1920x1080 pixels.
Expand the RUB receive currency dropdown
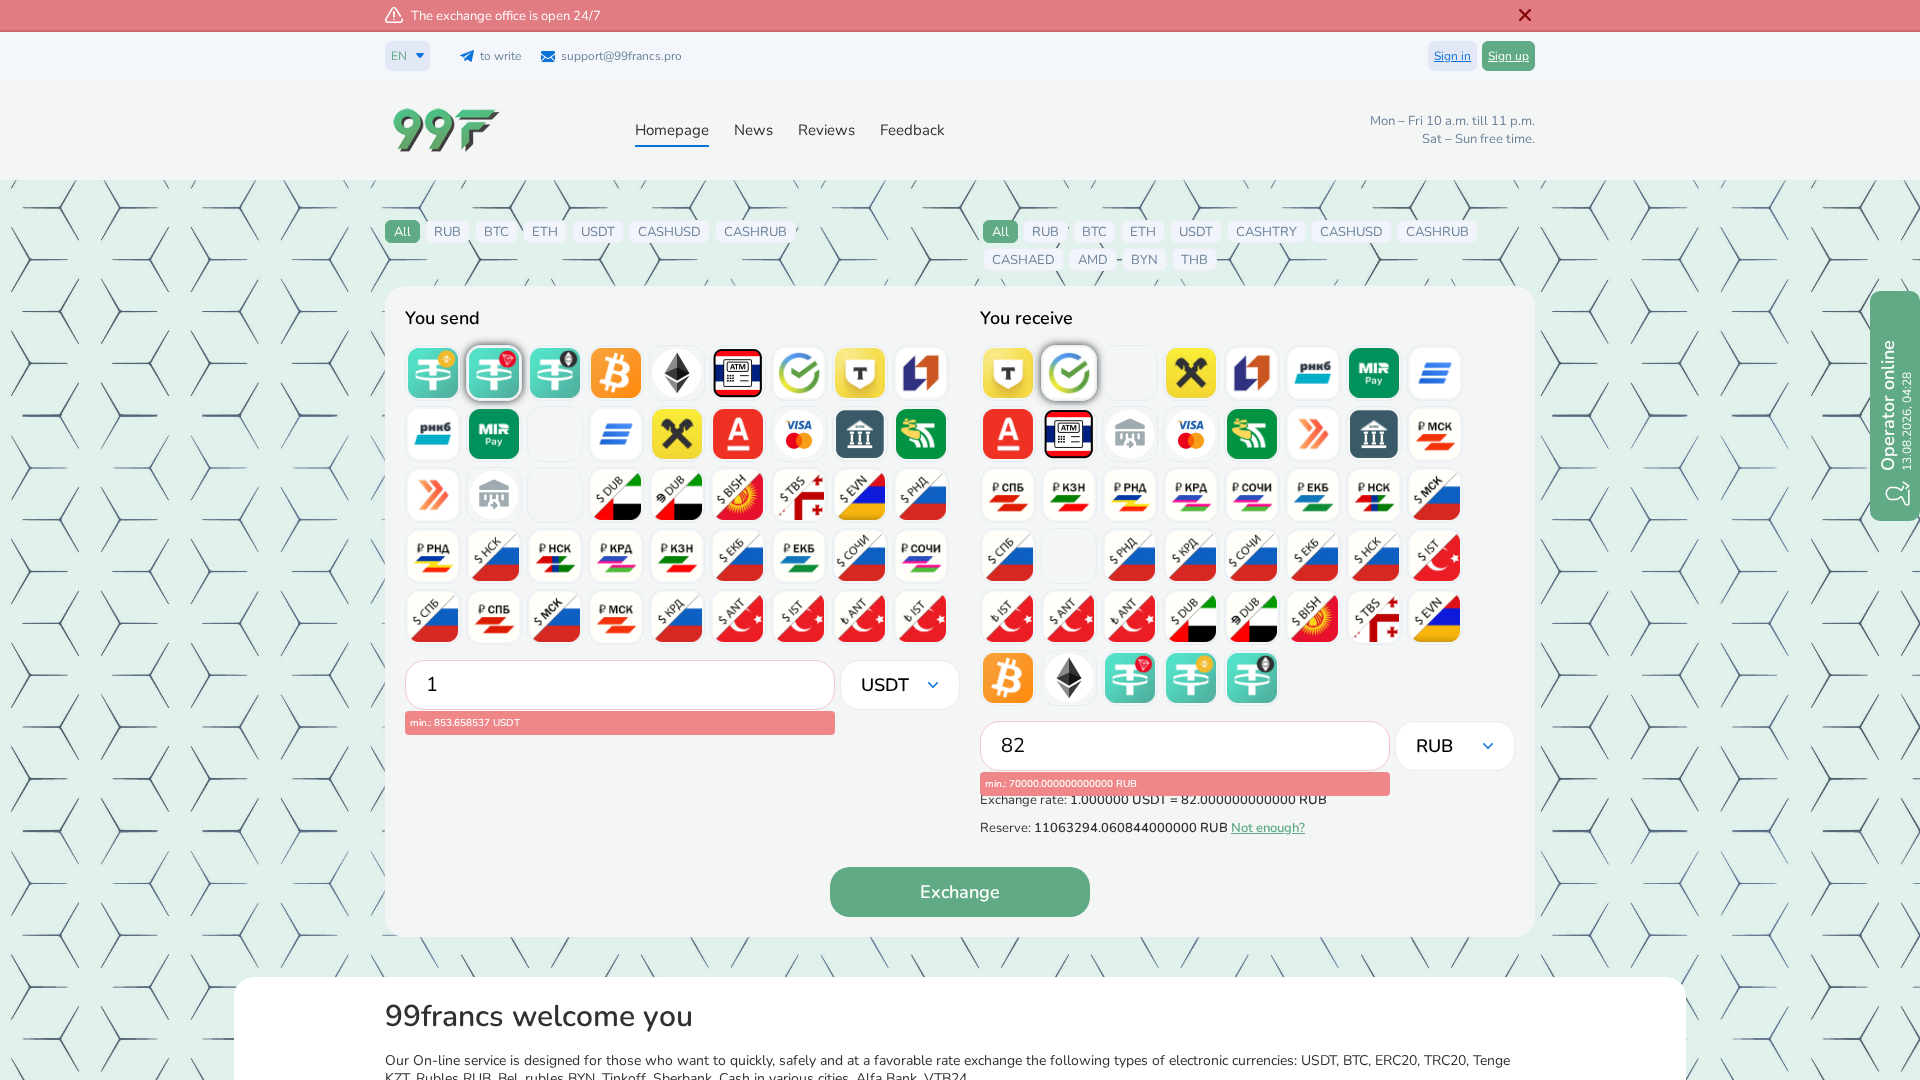point(1455,746)
